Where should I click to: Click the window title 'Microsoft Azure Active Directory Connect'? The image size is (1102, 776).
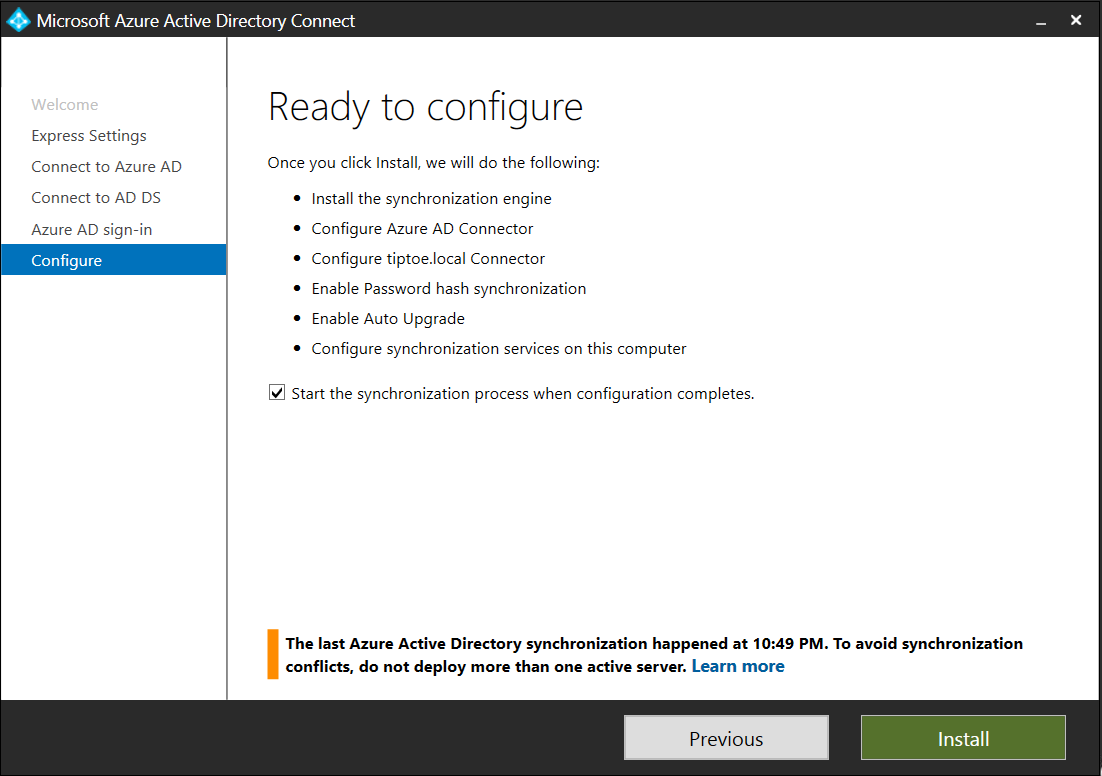(195, 21)
